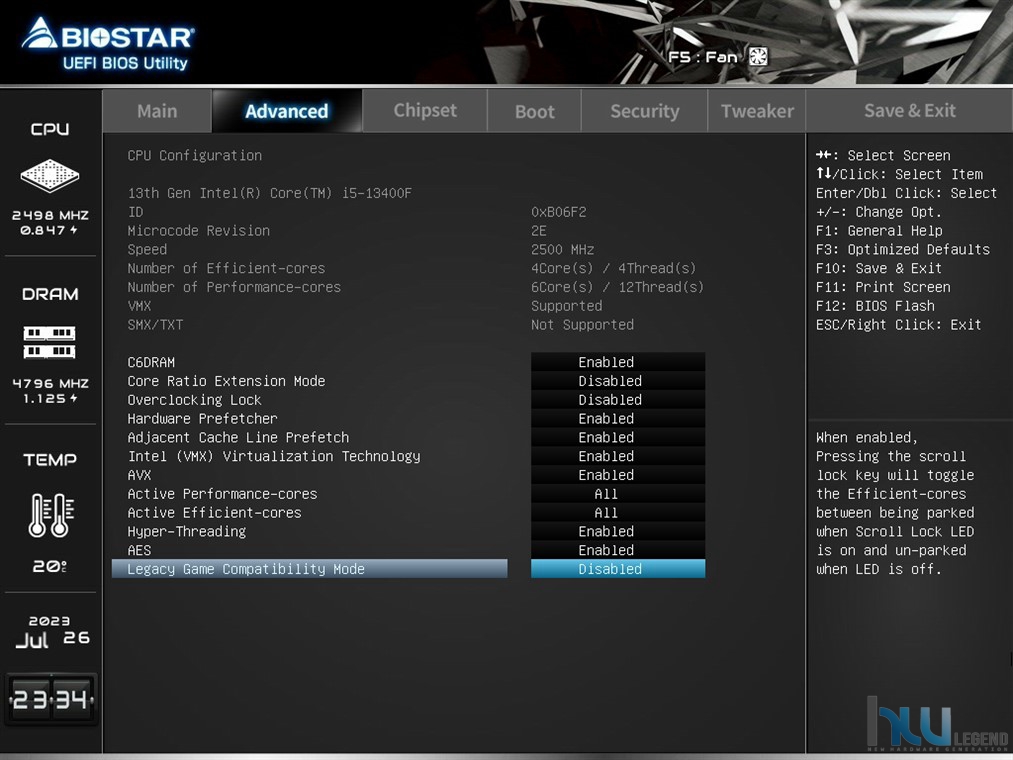Open Core Ratio Extension Mode value dropdown
This screenshot has height=760, width=1013.
point(618,381)
